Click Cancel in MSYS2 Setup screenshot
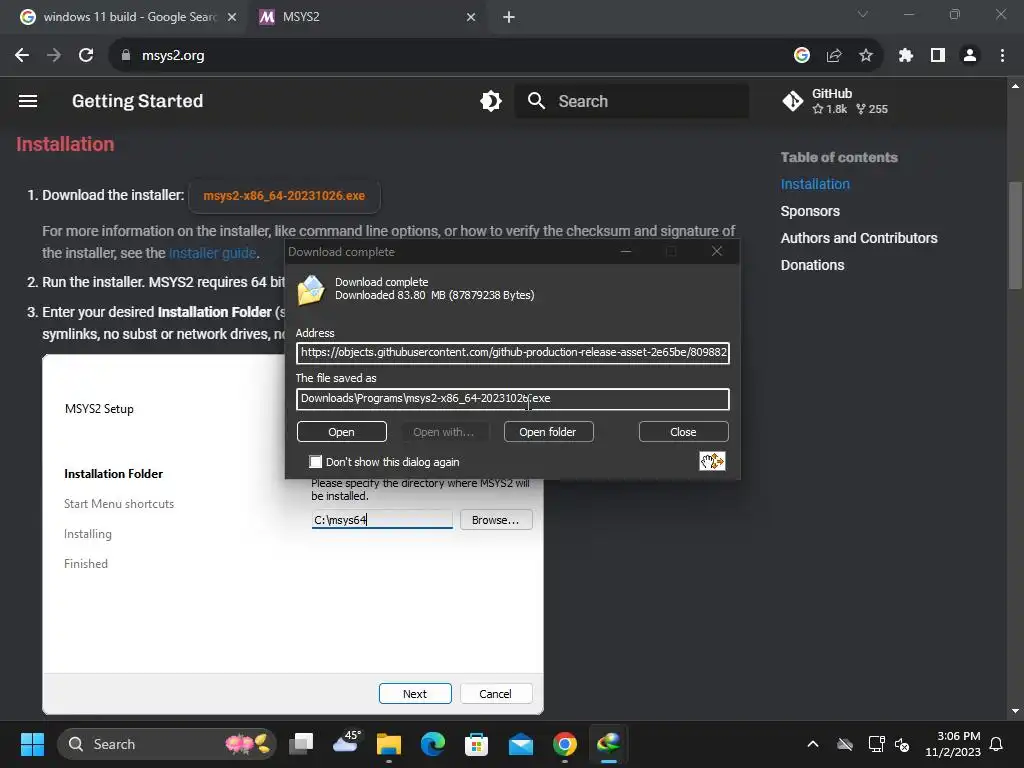The height and width of the screenshot is (768, 1024). click(x=496, y=694)
